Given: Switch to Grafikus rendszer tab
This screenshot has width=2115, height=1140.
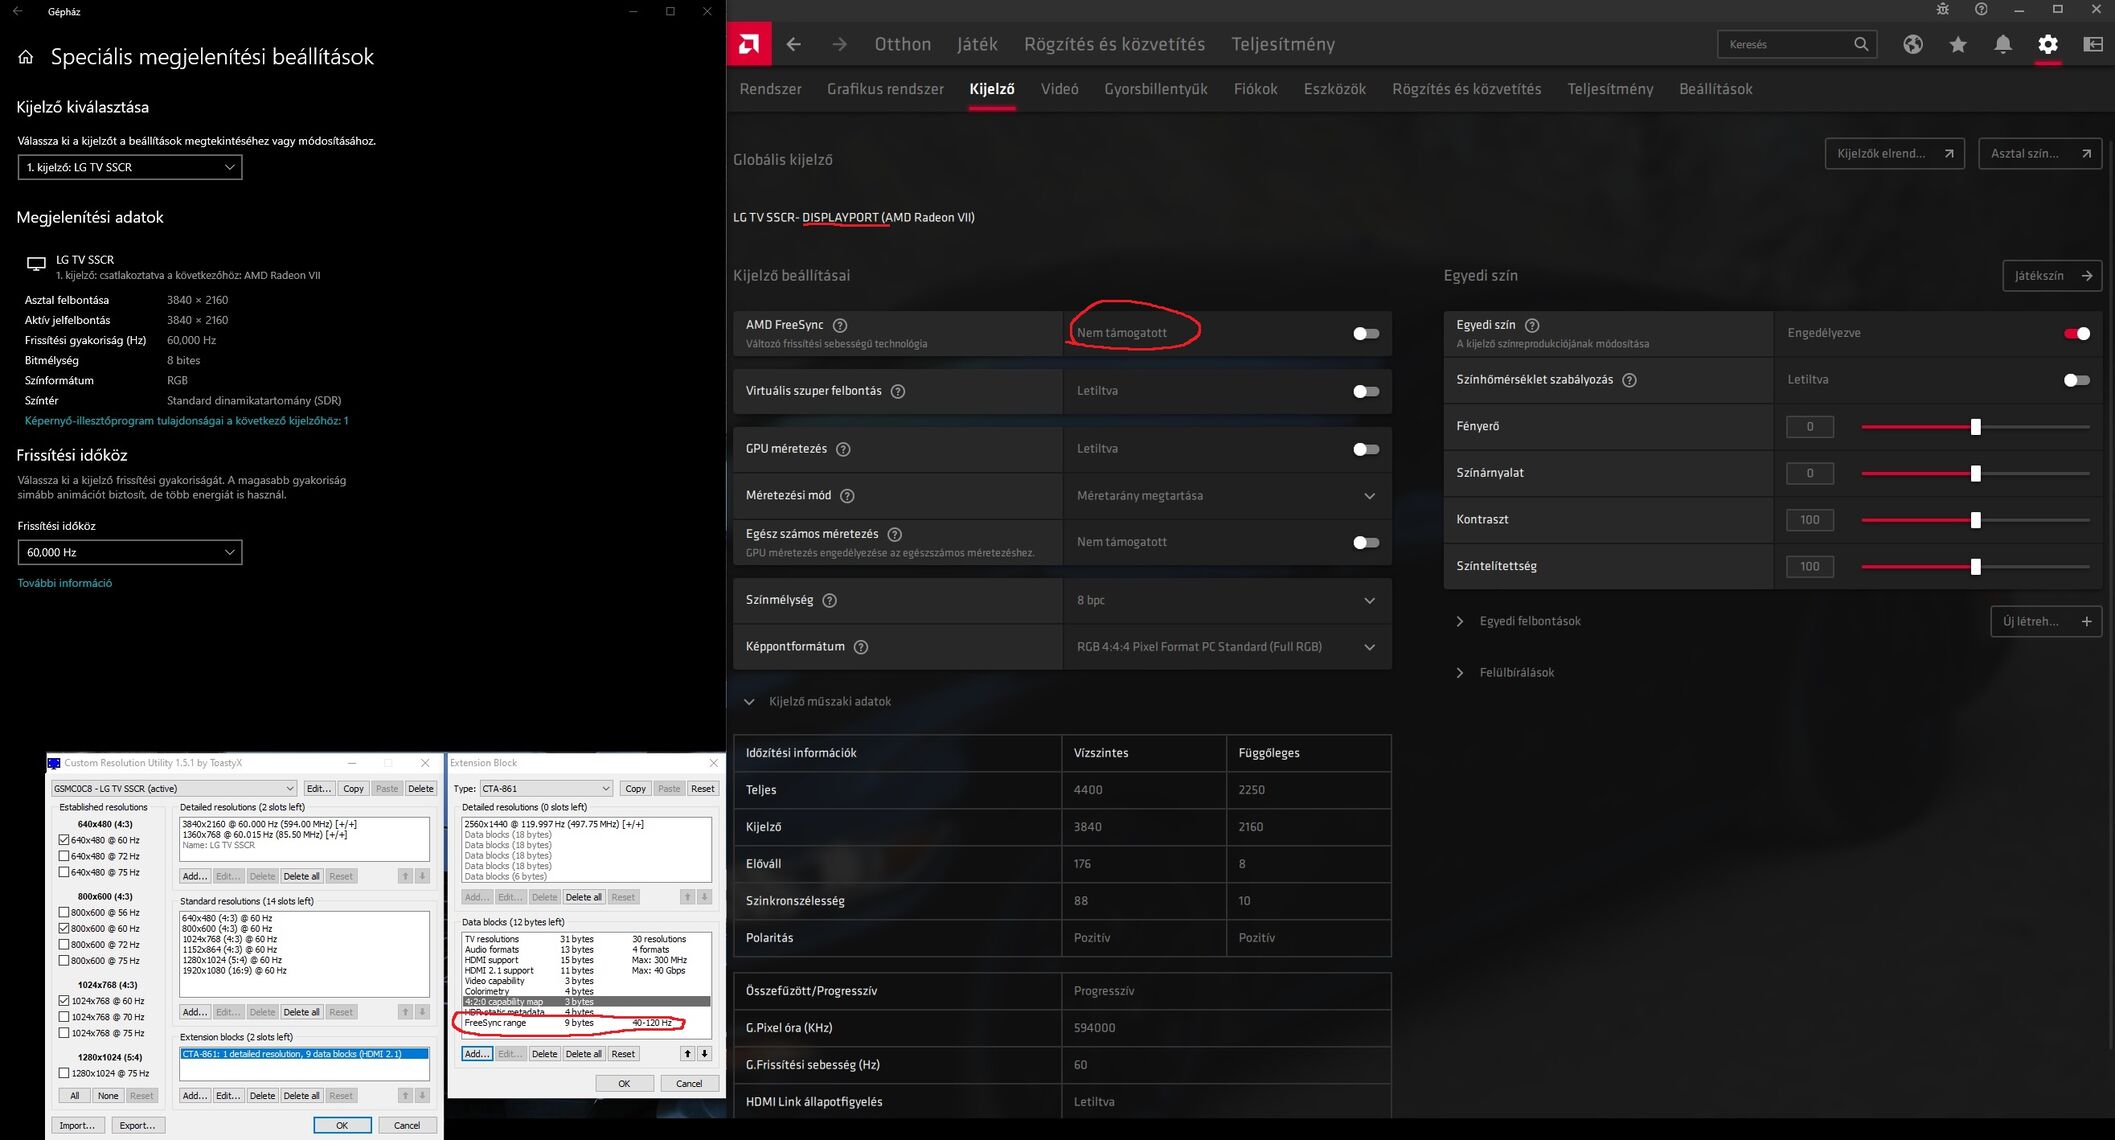Looking at the screenshot, I should (x=885, y=89).
